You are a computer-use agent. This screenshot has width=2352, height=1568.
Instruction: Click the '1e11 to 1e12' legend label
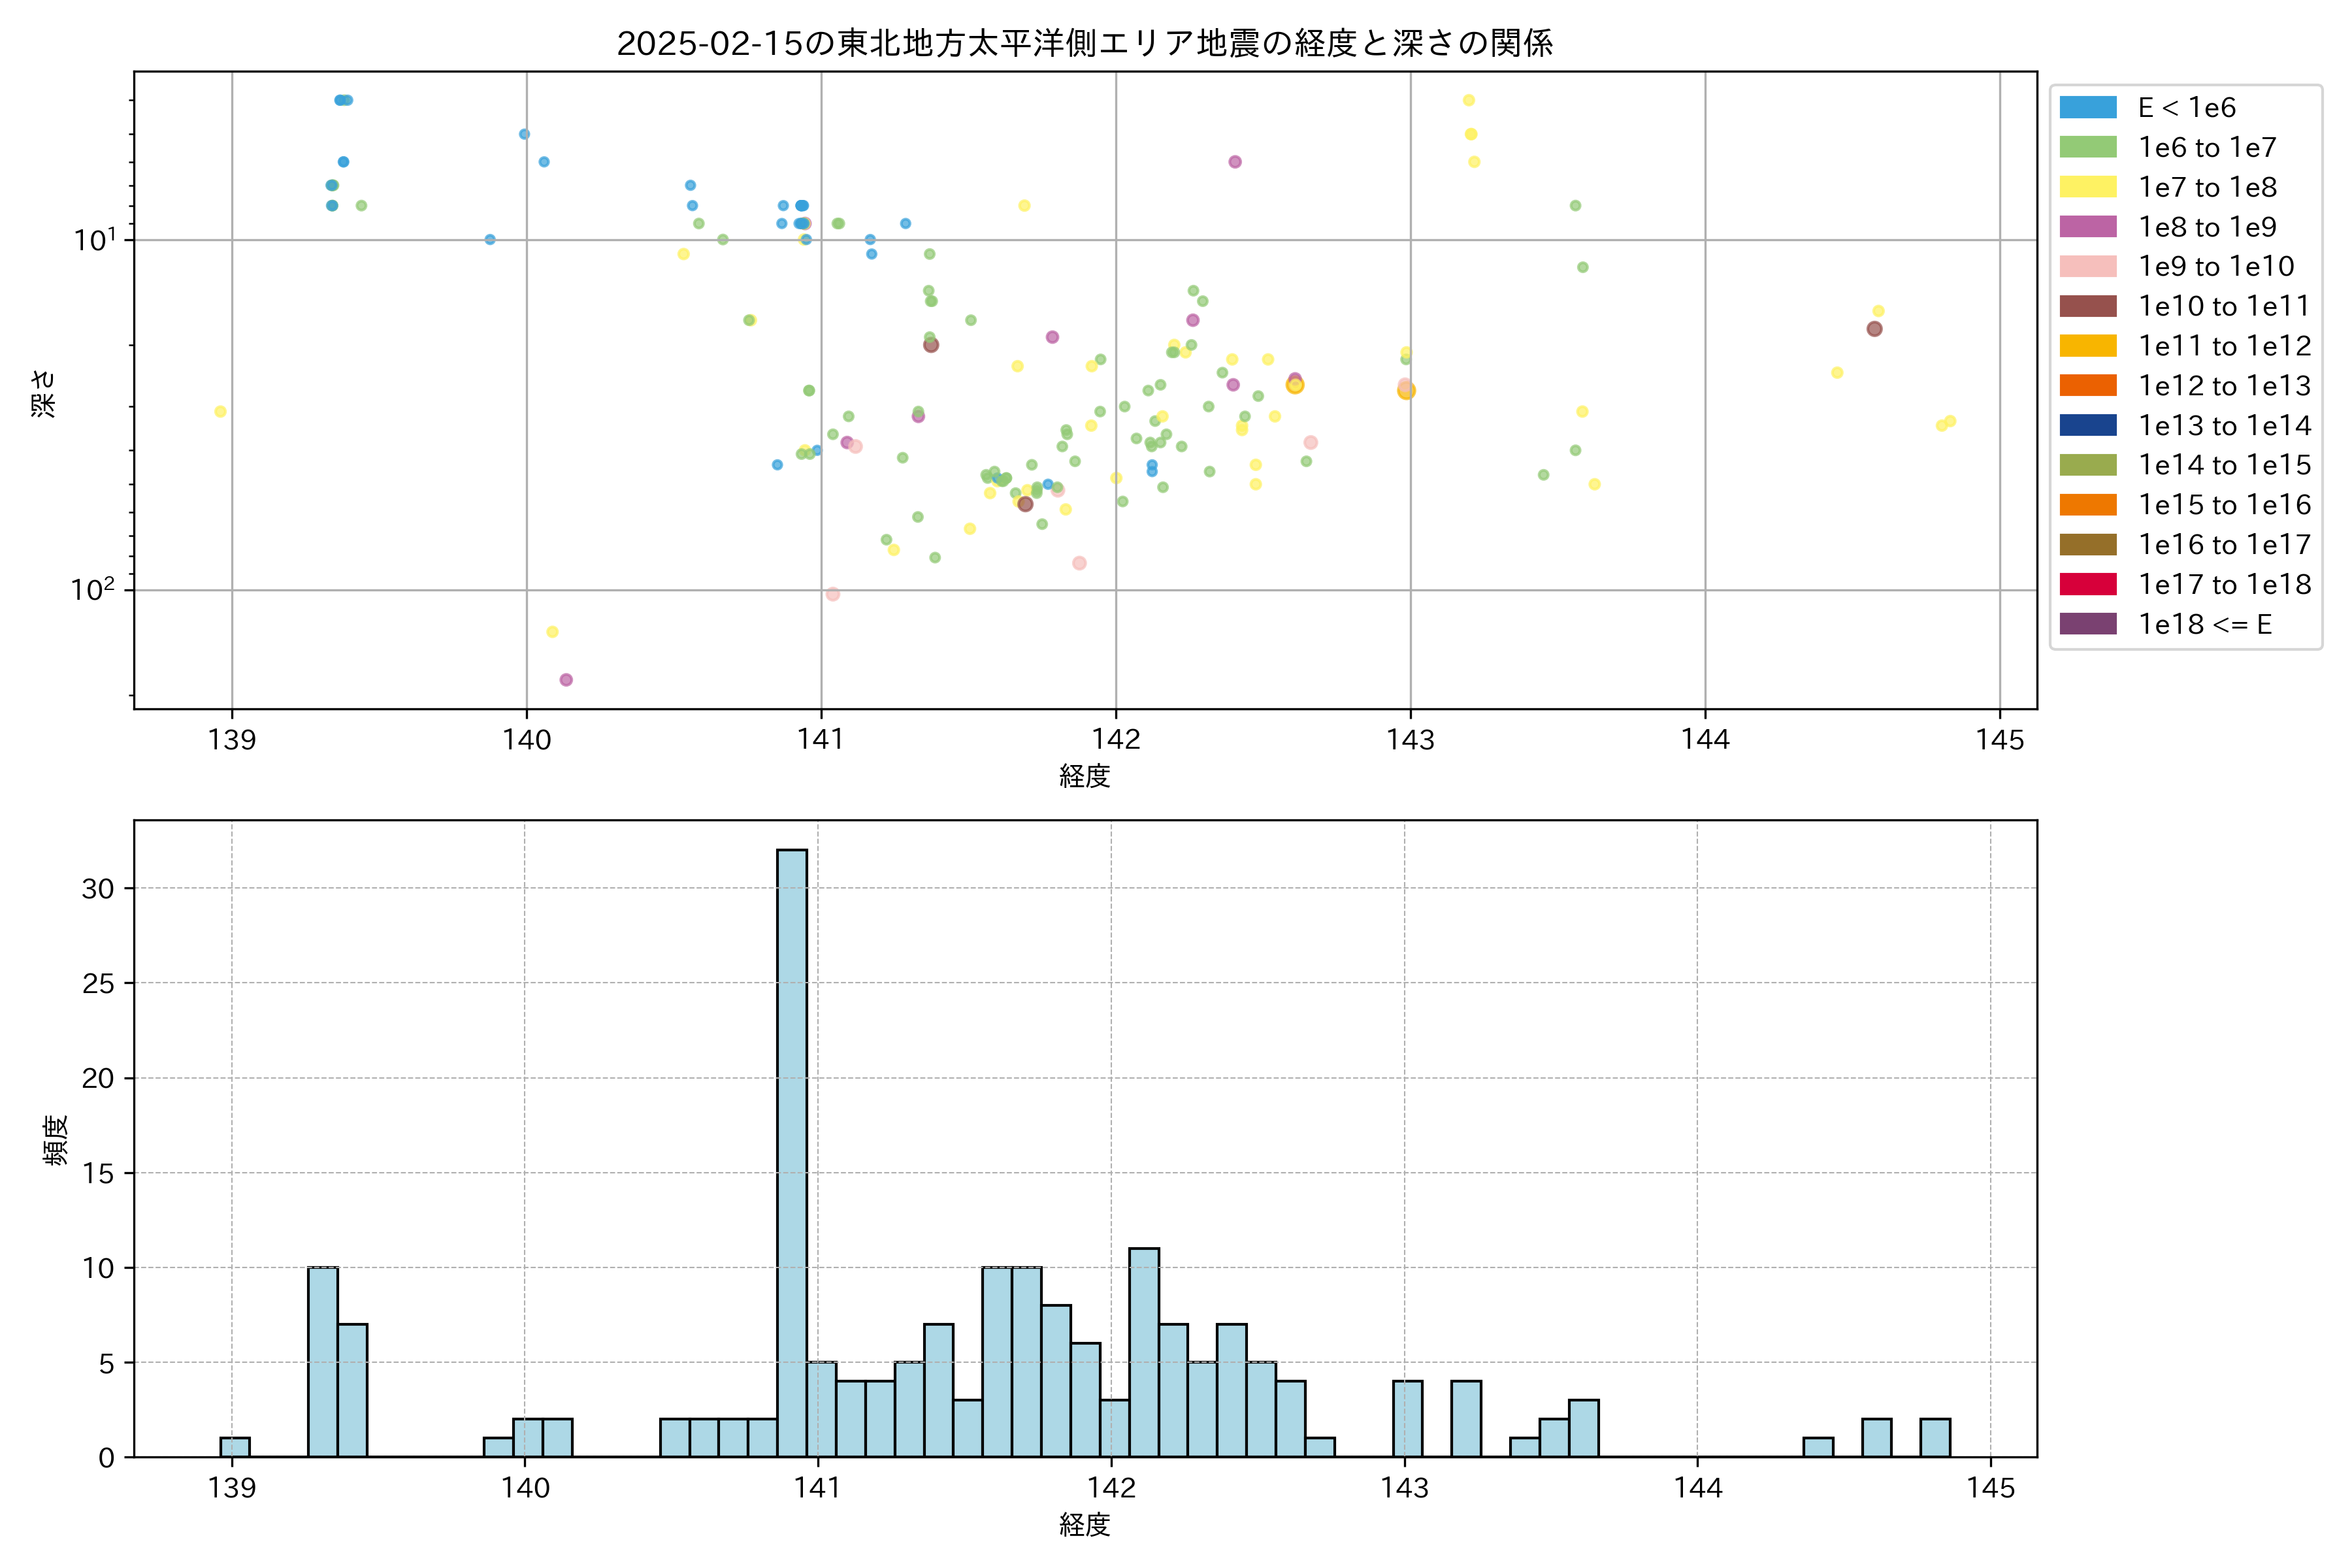(x=2224, y=346)
